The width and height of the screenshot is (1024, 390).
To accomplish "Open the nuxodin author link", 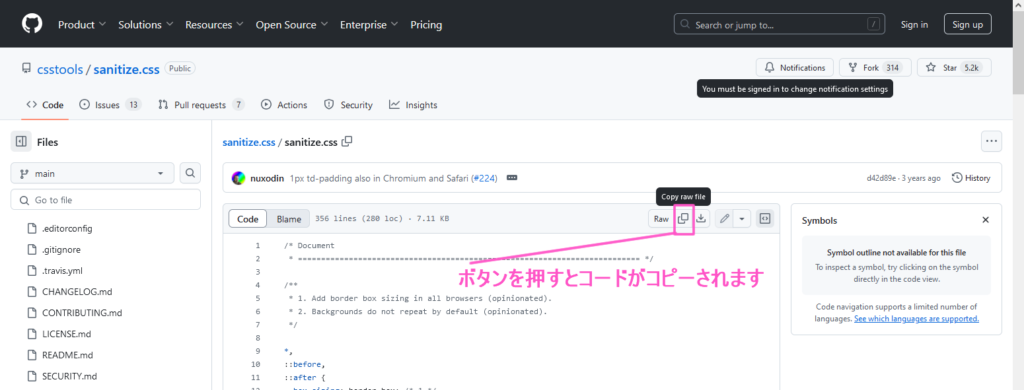I will 267,178.
